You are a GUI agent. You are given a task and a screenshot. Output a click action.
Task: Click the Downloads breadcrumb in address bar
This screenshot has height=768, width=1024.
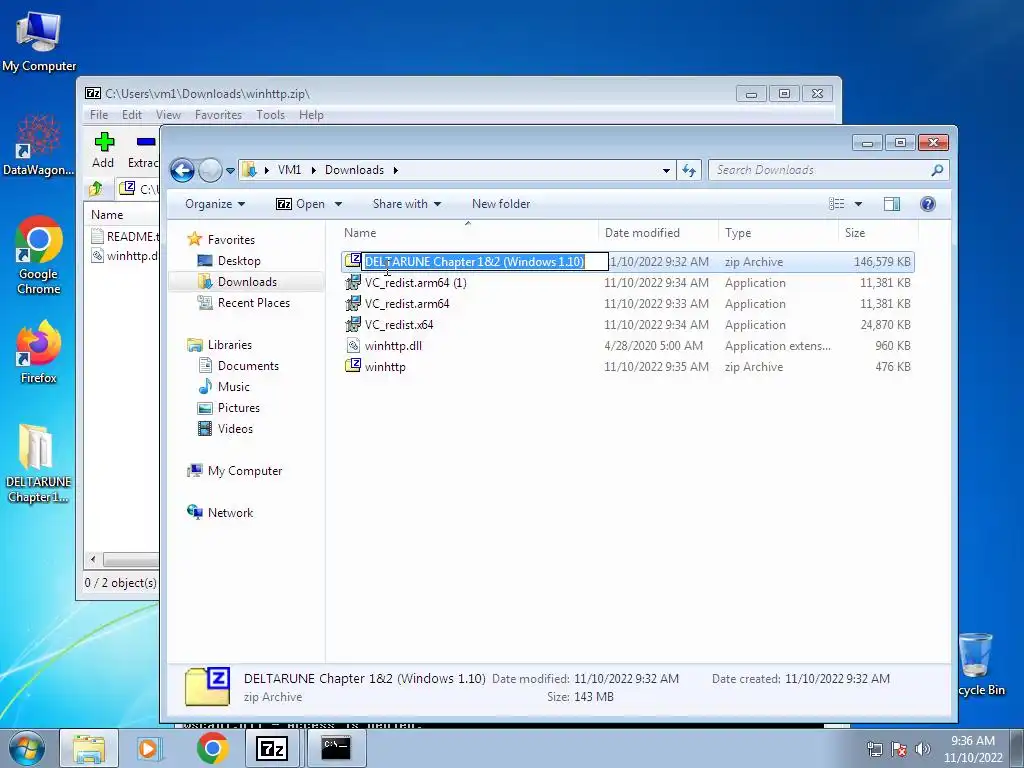click(x=354, y=170)
